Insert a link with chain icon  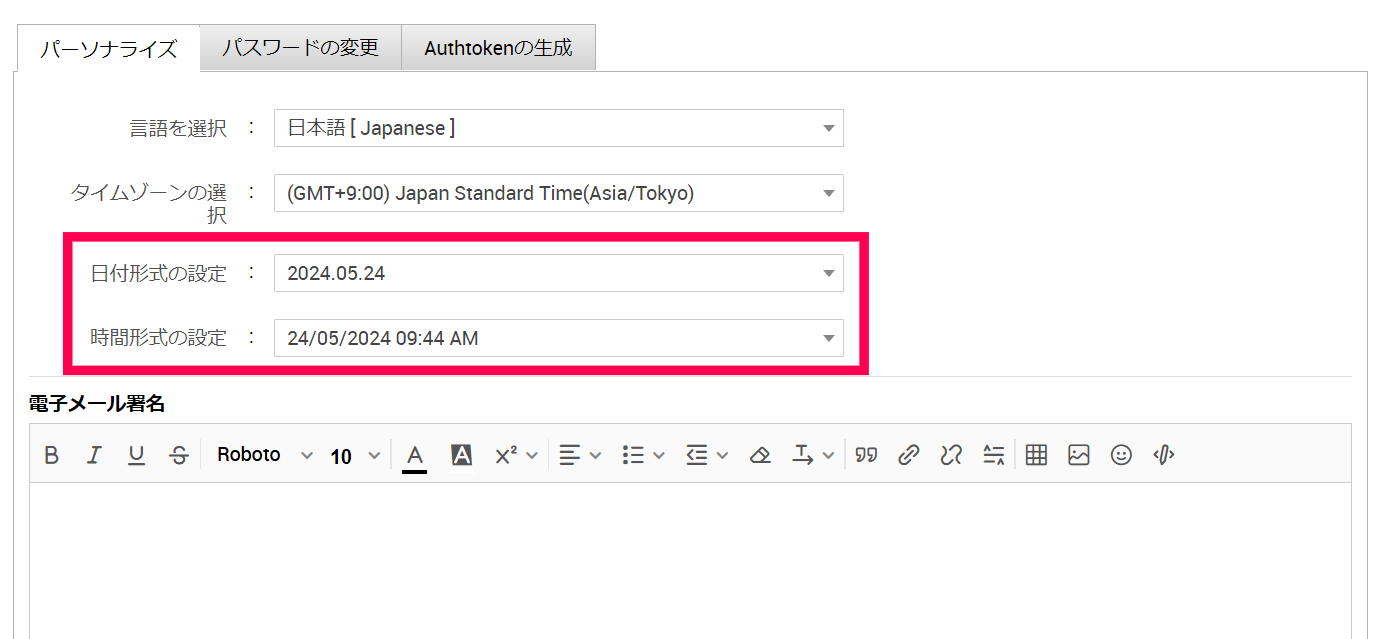tap(908, 455)
